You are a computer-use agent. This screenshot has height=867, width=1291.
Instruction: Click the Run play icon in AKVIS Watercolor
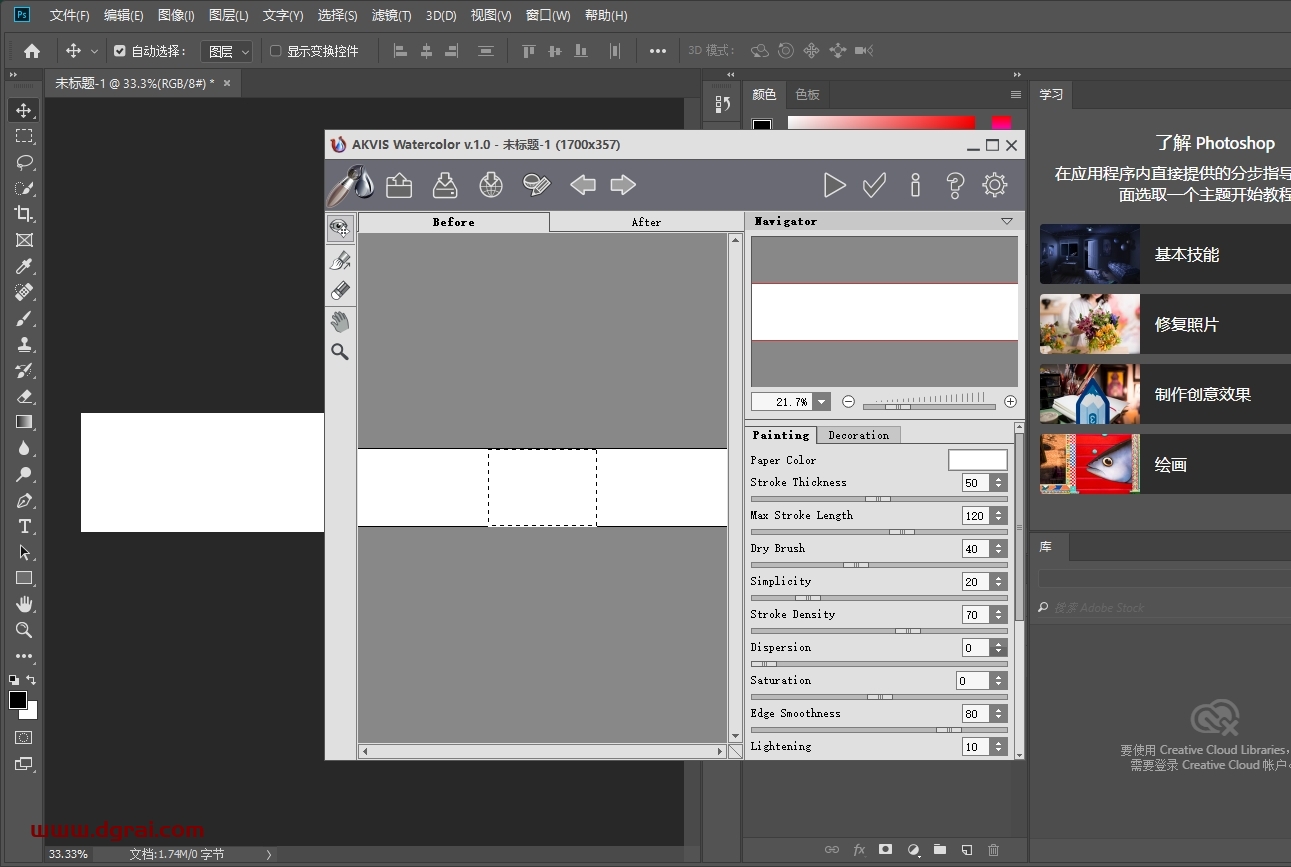click(x=834, y=185)
